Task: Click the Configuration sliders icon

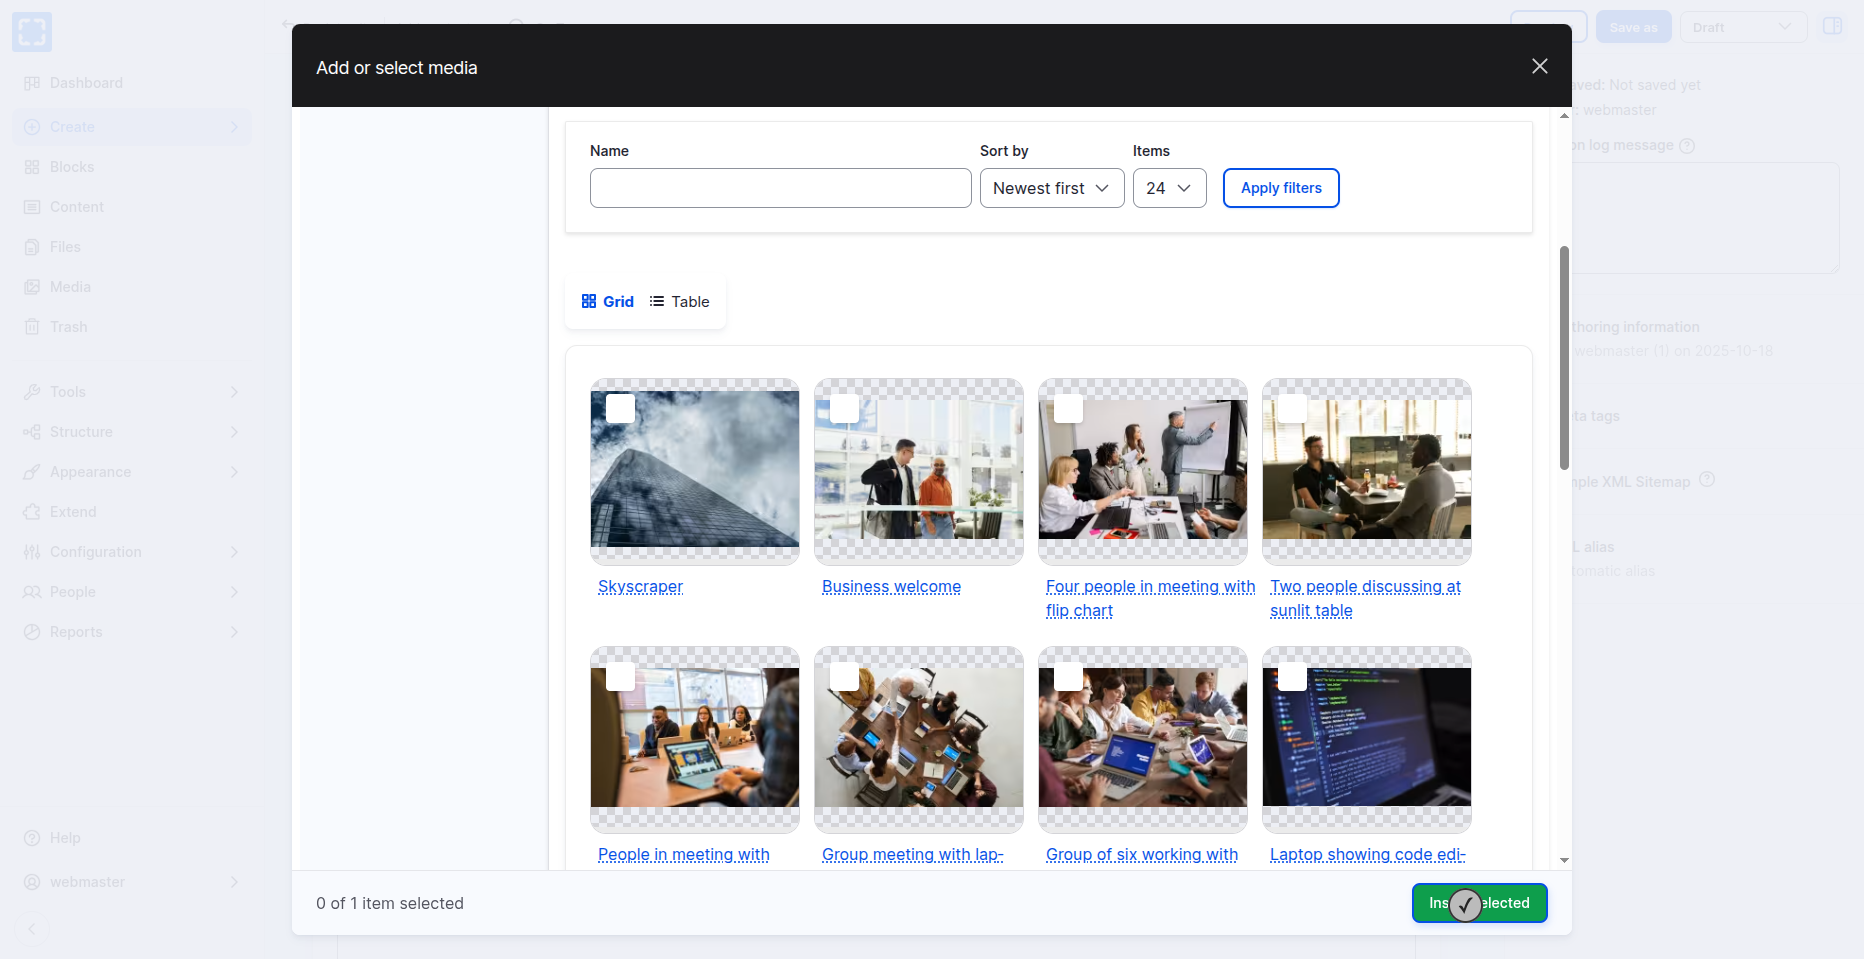Action: [32, 552]
